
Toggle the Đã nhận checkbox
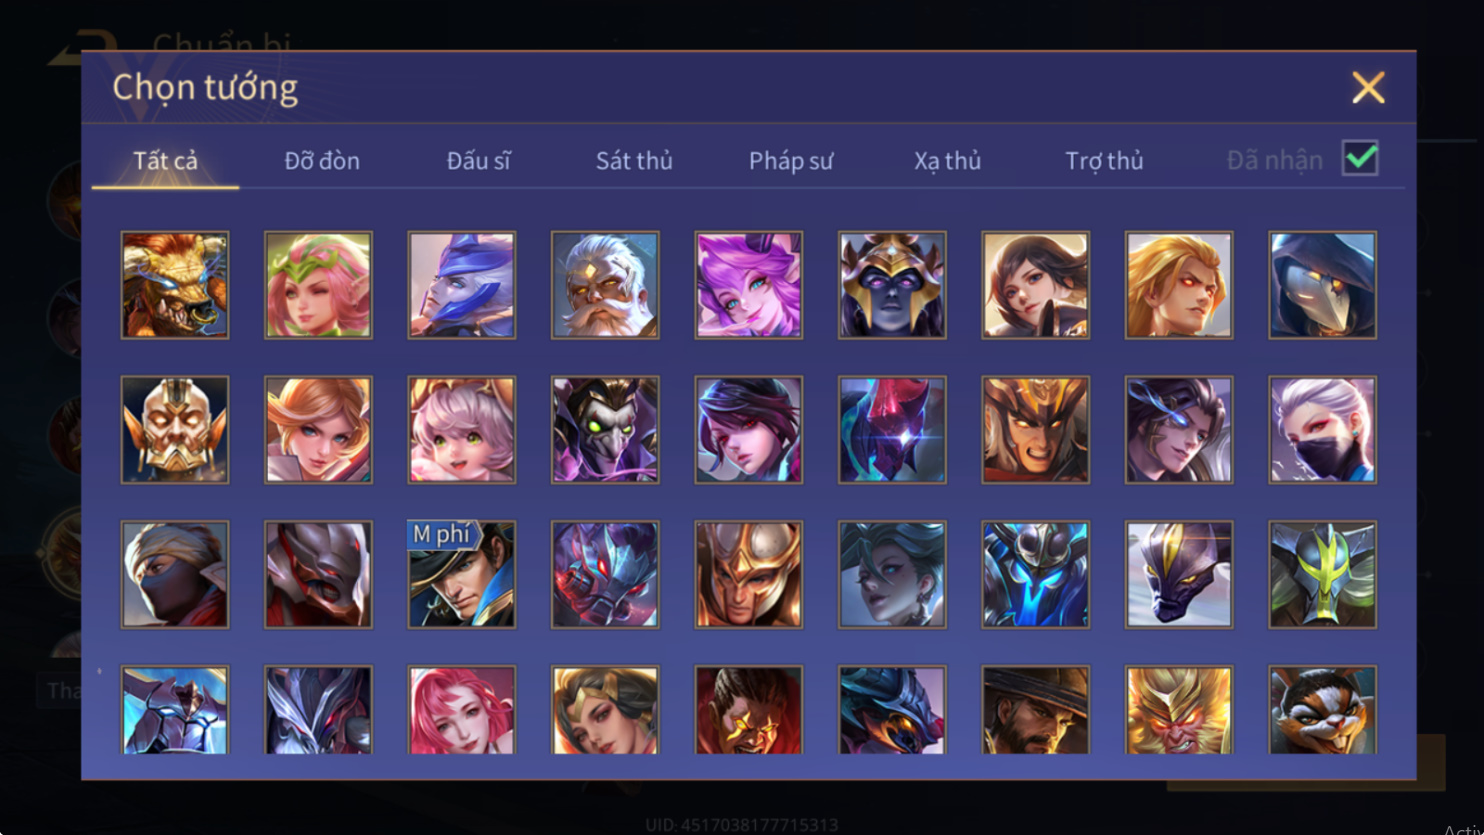(x=1360, y=158)
